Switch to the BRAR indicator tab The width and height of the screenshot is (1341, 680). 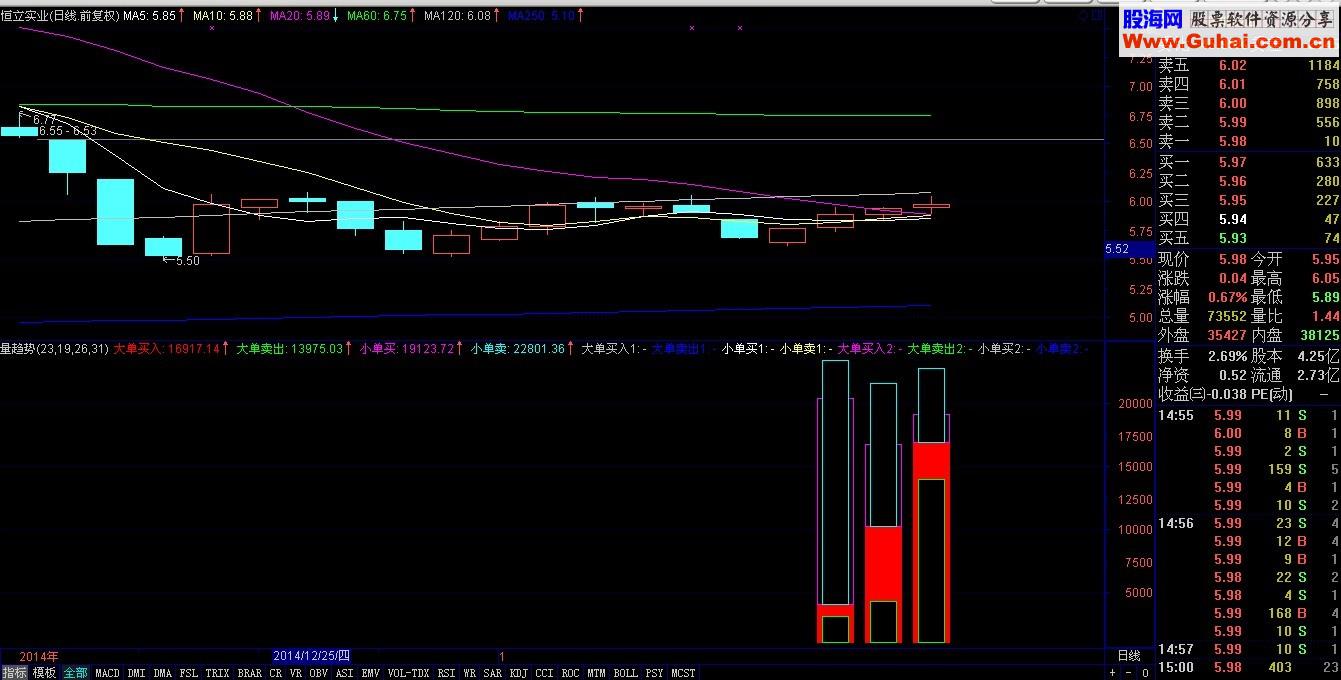(250, 673)
